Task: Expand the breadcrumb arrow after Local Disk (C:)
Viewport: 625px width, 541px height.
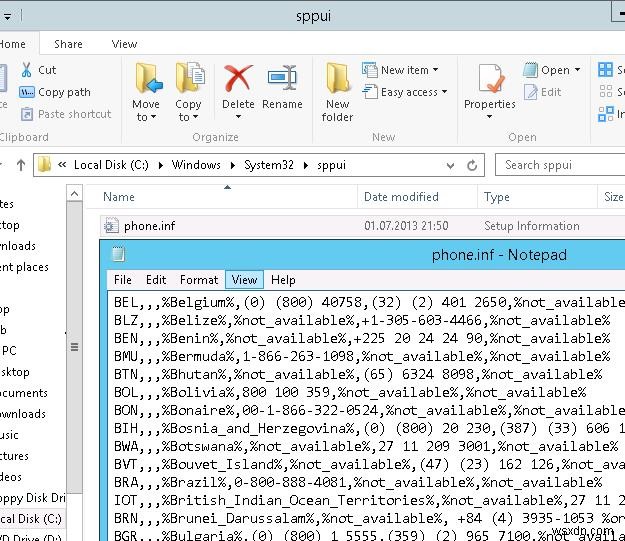Action: click(x=161, y=165)
